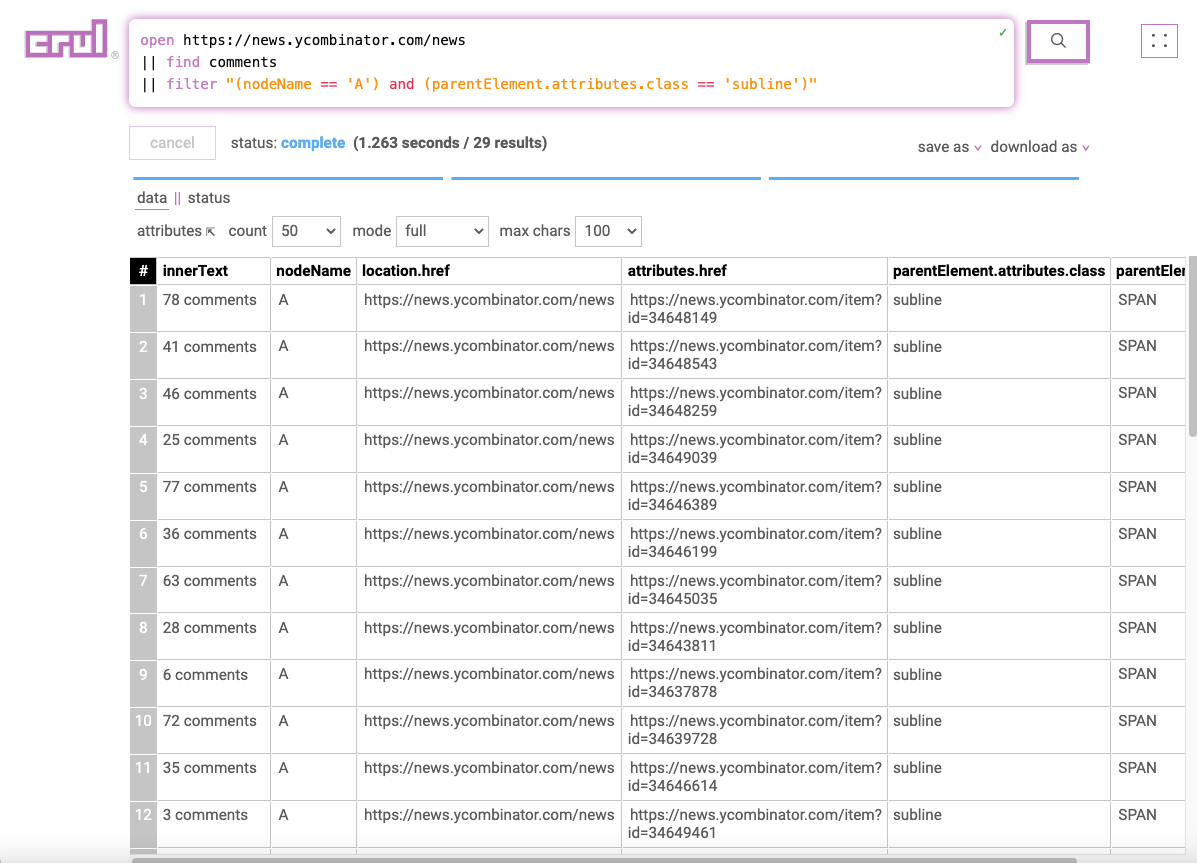Viewport: 1197px width, 863px height.
Task: Click the href cell with id=34639728
Action: click(754, 730)
